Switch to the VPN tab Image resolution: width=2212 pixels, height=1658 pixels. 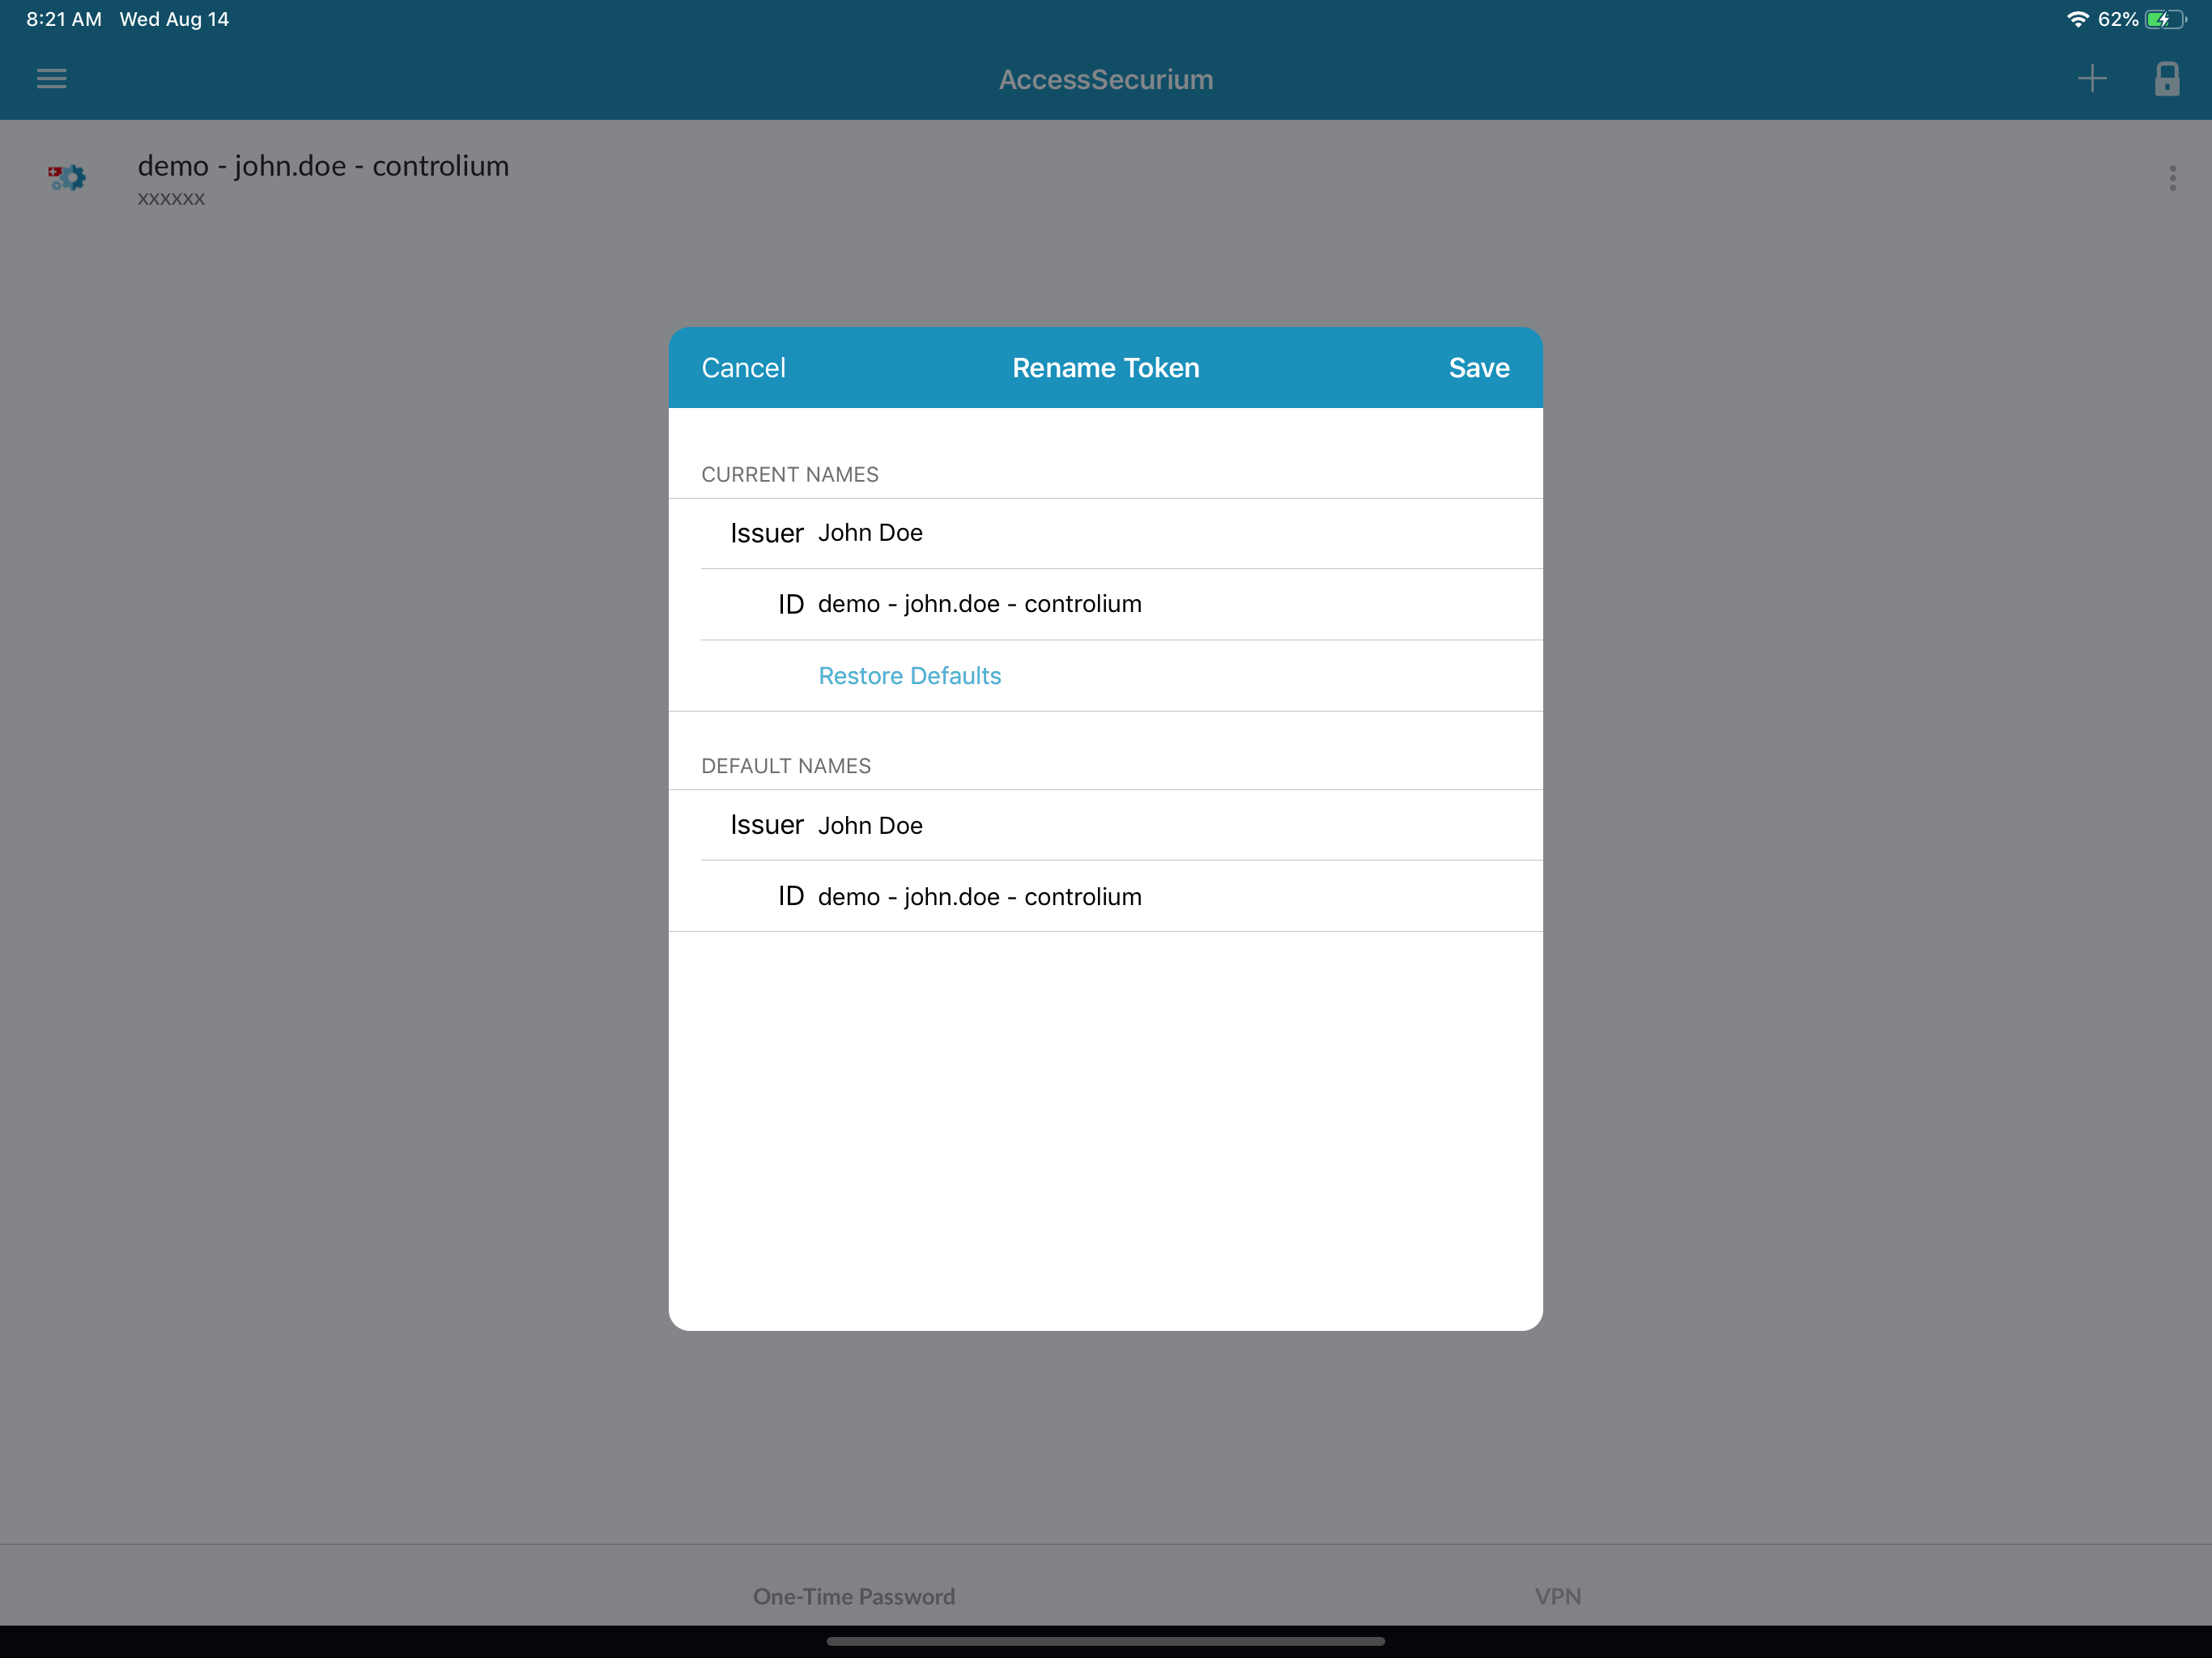click(x=1558, y=1596)
